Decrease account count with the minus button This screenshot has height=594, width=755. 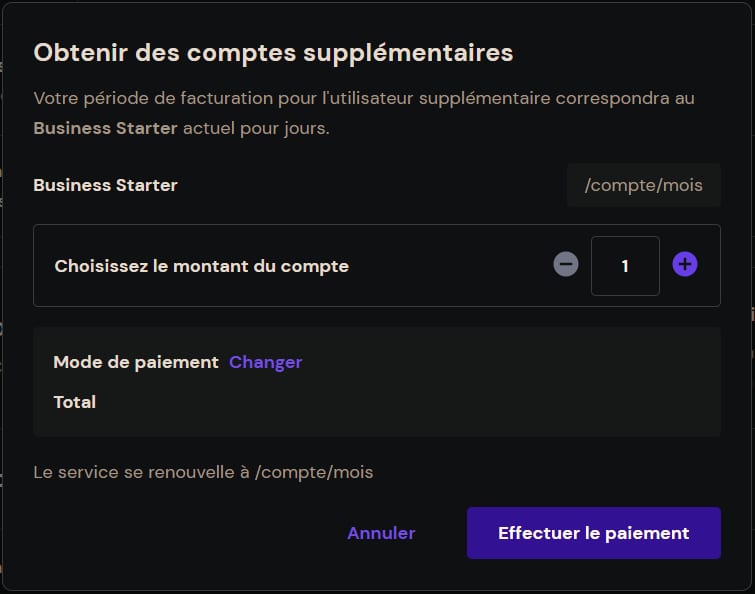(566, 265)
